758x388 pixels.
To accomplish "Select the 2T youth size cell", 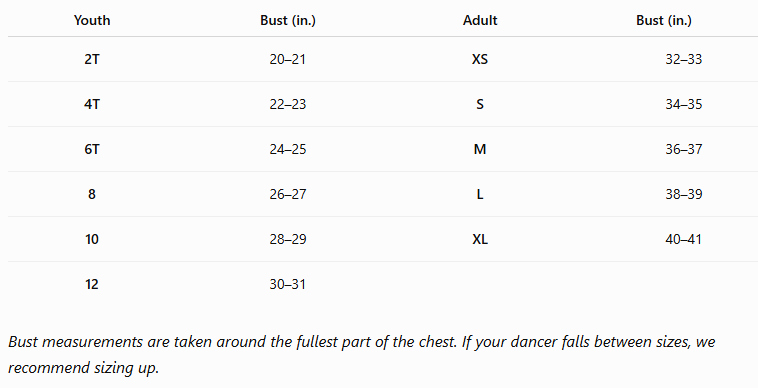I will point(92,59).
